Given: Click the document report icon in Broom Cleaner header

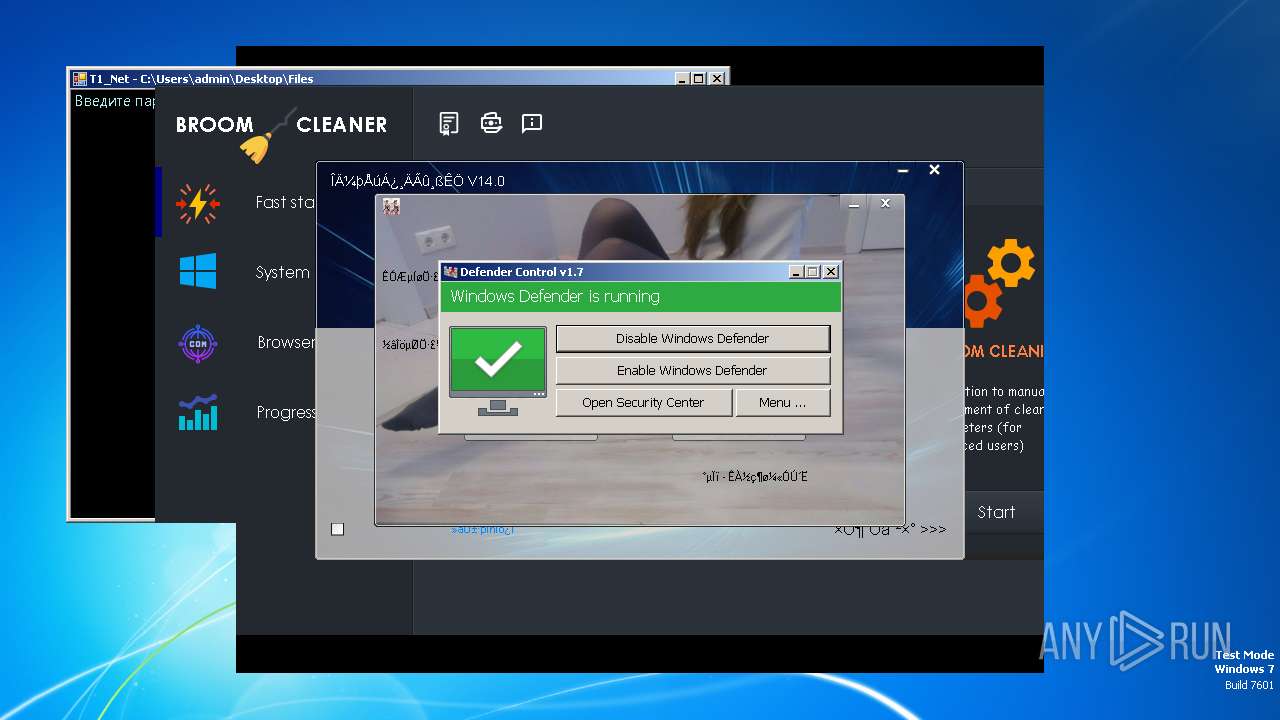Looking at the screenshot, I should [449, 123].
